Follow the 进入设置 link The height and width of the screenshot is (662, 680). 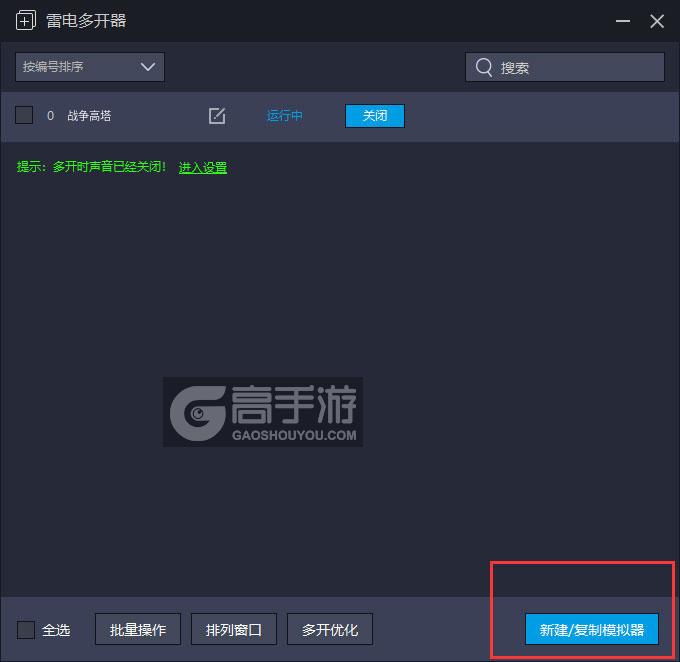203,167
